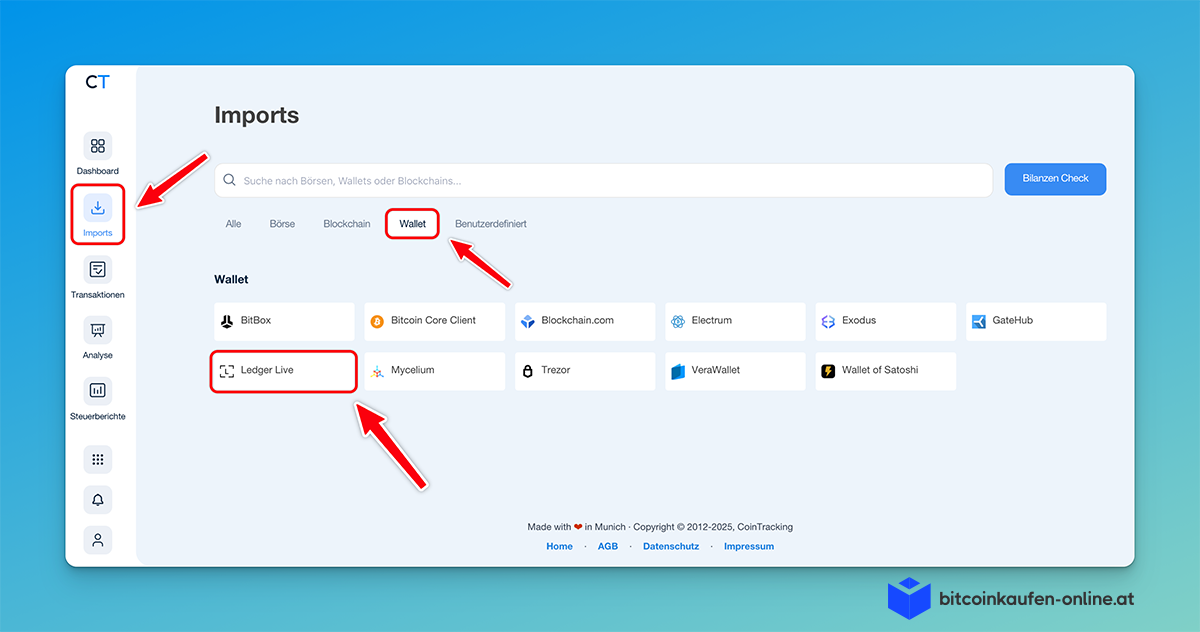Open the Steuerberichte sidebar icon
This screenshot has width=1200, height=632.
click(x=98, y=390)
